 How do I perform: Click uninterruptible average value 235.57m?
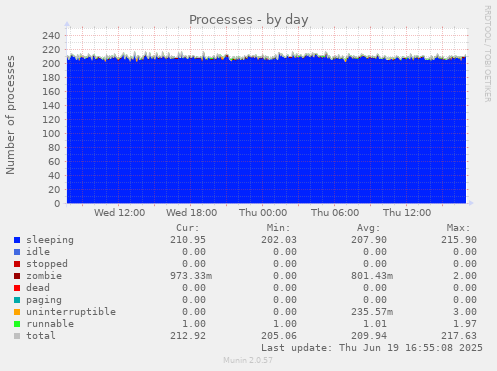[x=372, y=312]
